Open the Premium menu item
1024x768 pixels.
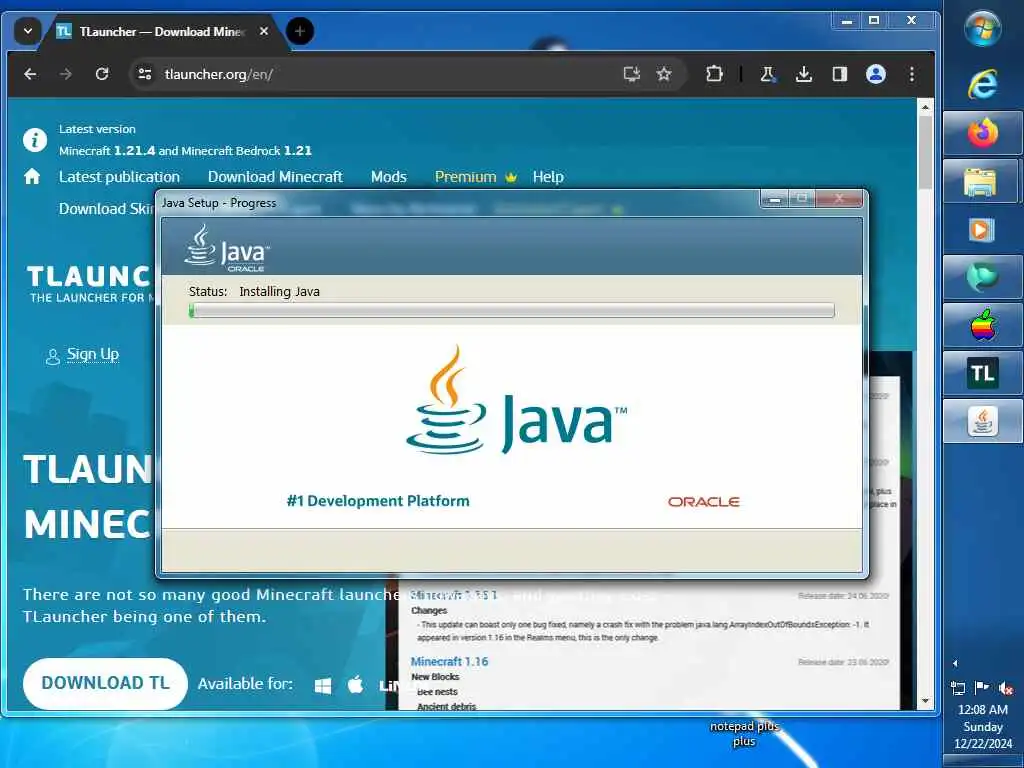[x=475, y=176]
